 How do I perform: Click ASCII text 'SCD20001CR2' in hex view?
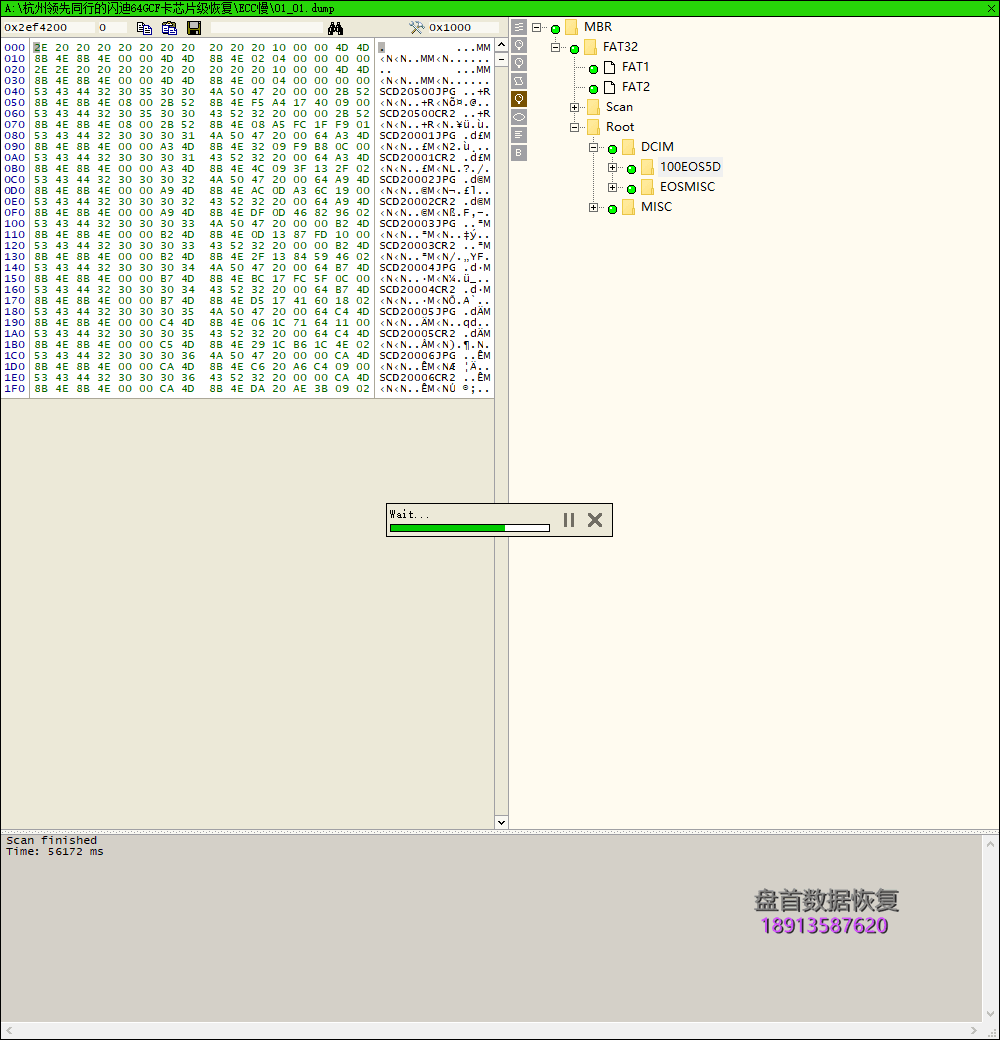click(x=418, y=157)
